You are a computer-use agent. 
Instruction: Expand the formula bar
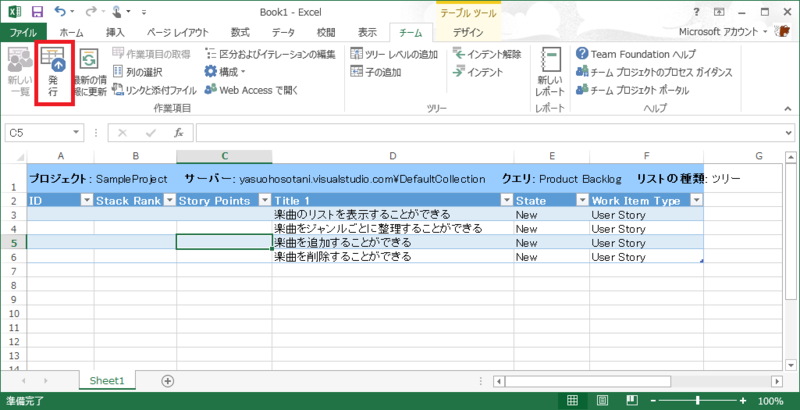coord(790,133)
